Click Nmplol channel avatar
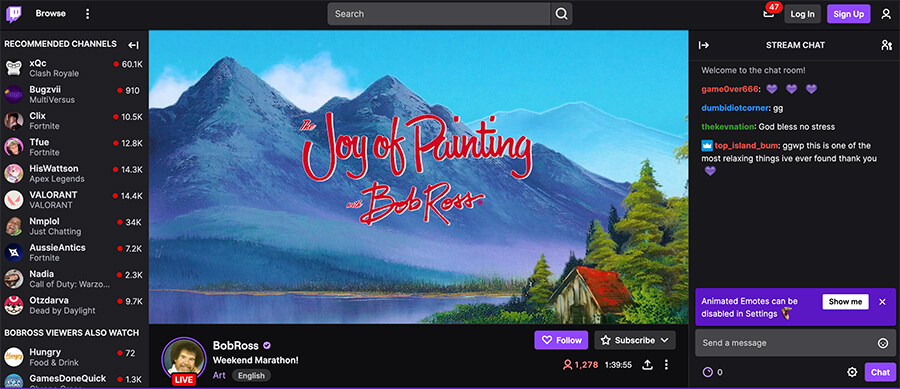This screenshot has height=389, width=900. click(14, 226)
